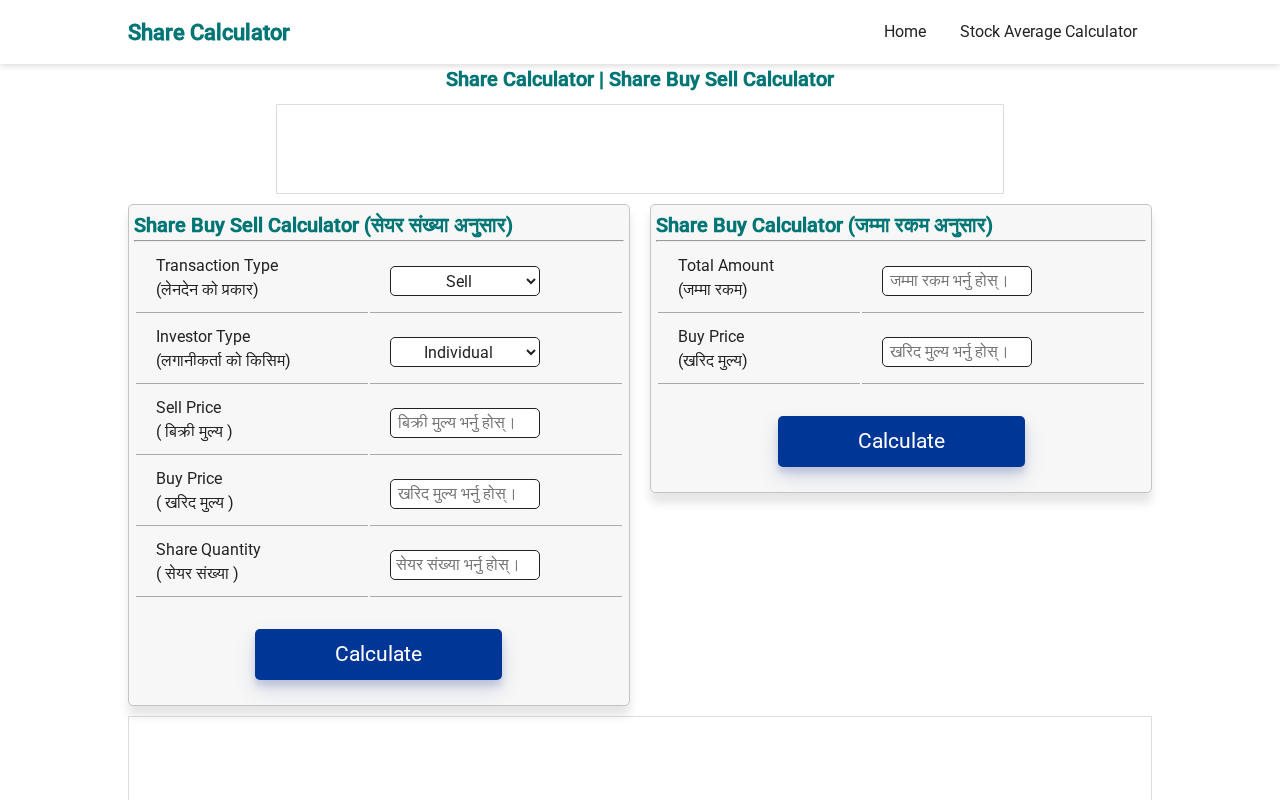Expand the Investor Type dropdown
1280x800 pixels.
[x=465, y=352]
